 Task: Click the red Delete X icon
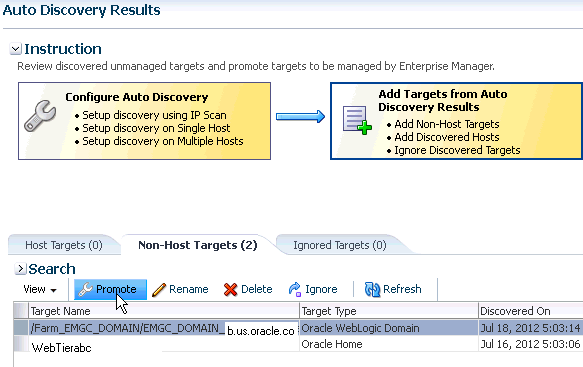click(x=231, y=290)
